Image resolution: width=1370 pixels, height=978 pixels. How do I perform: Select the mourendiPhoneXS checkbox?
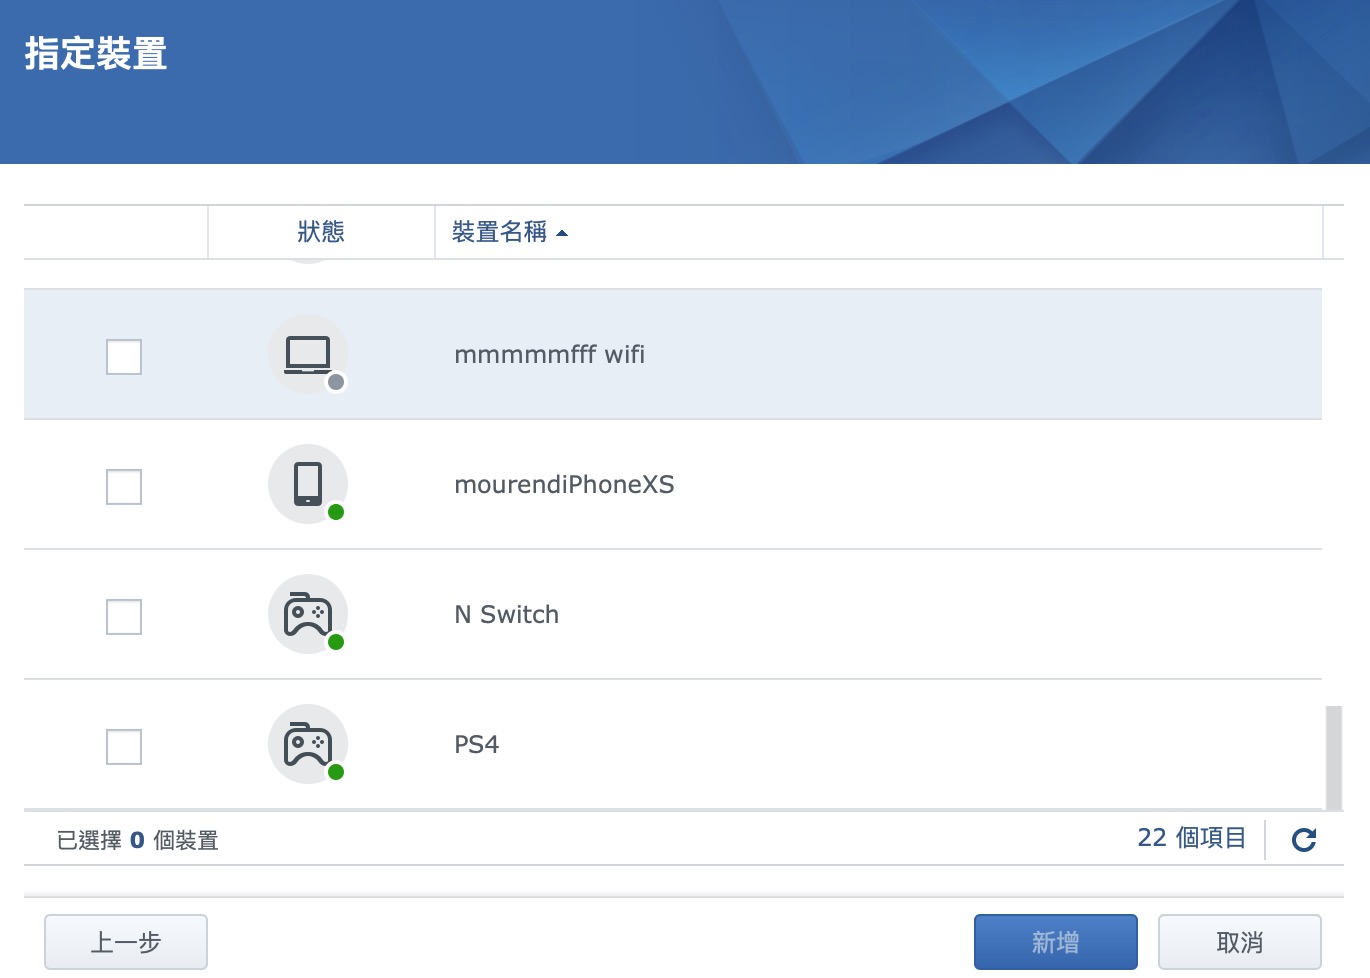124,487
